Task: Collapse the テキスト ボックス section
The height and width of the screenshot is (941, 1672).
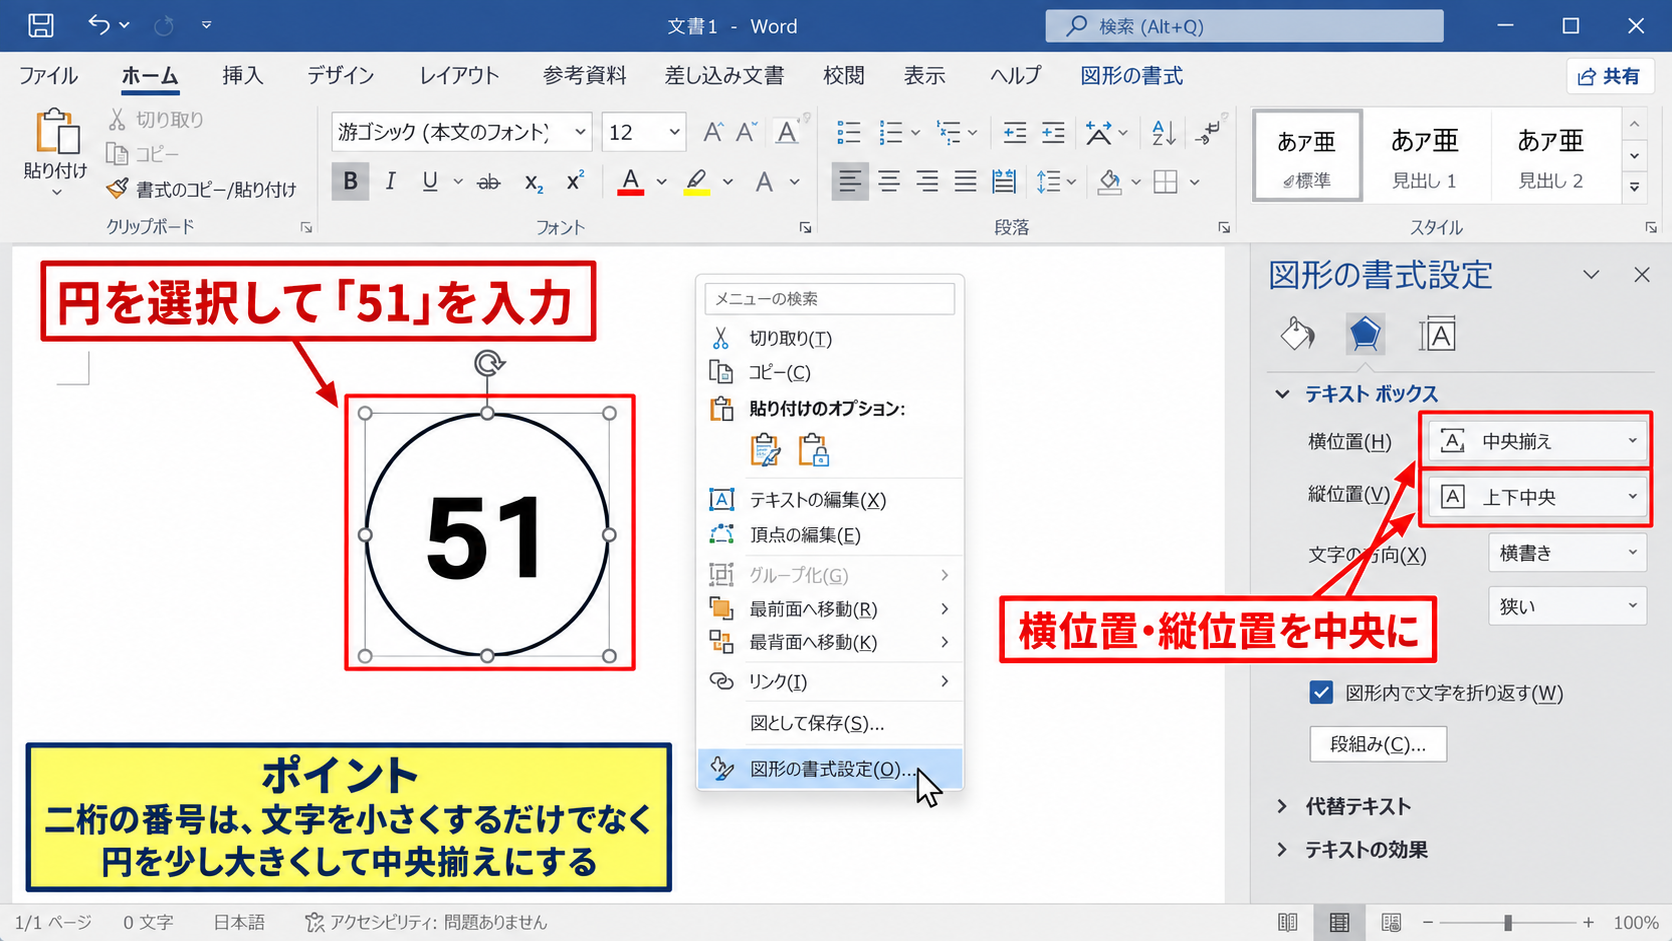Action: point(1357,394)
